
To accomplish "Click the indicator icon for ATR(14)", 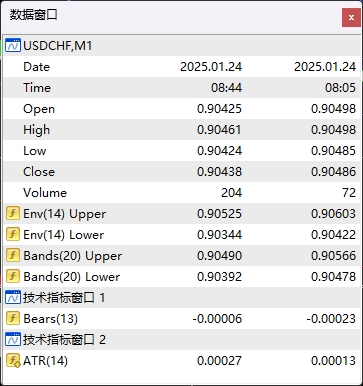I will pyautogui.click(x=13, y=361).
